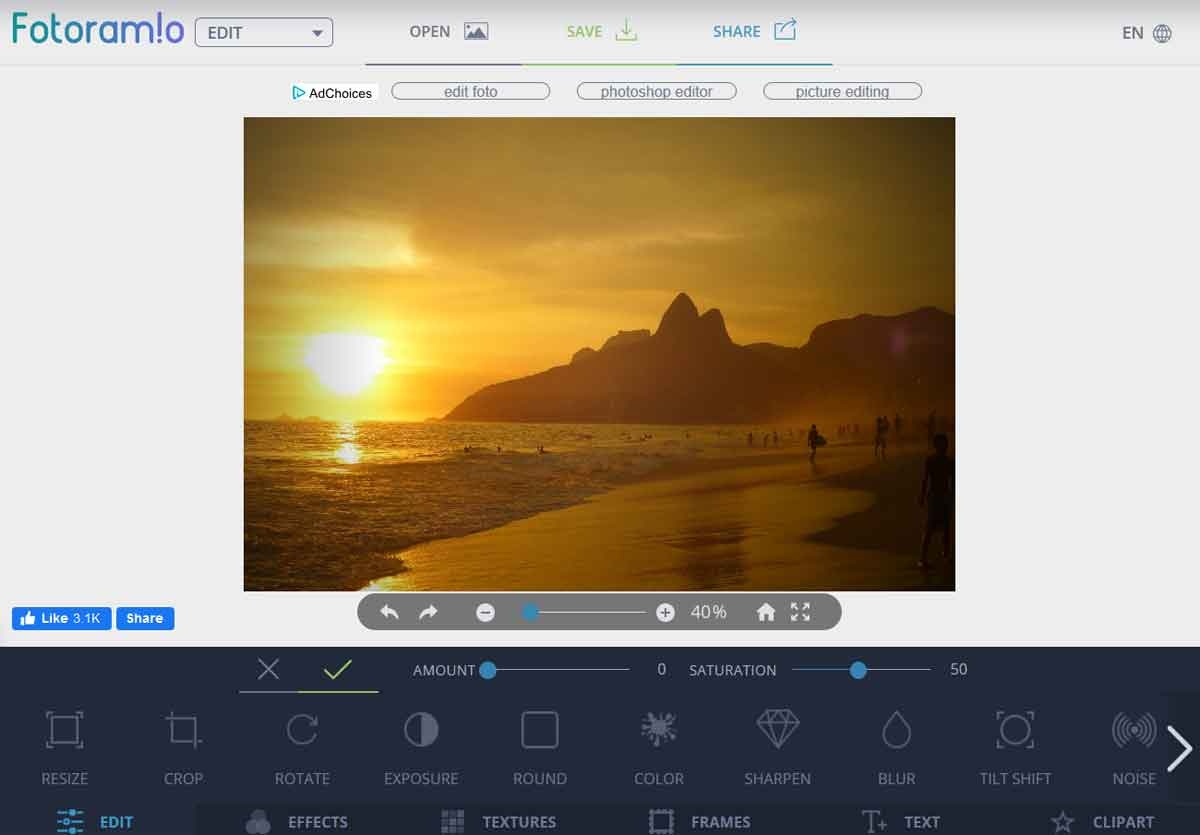This screenshot has width=1200, height=835.
Task: Open a photo with OPEN
Action: (448, 32)
